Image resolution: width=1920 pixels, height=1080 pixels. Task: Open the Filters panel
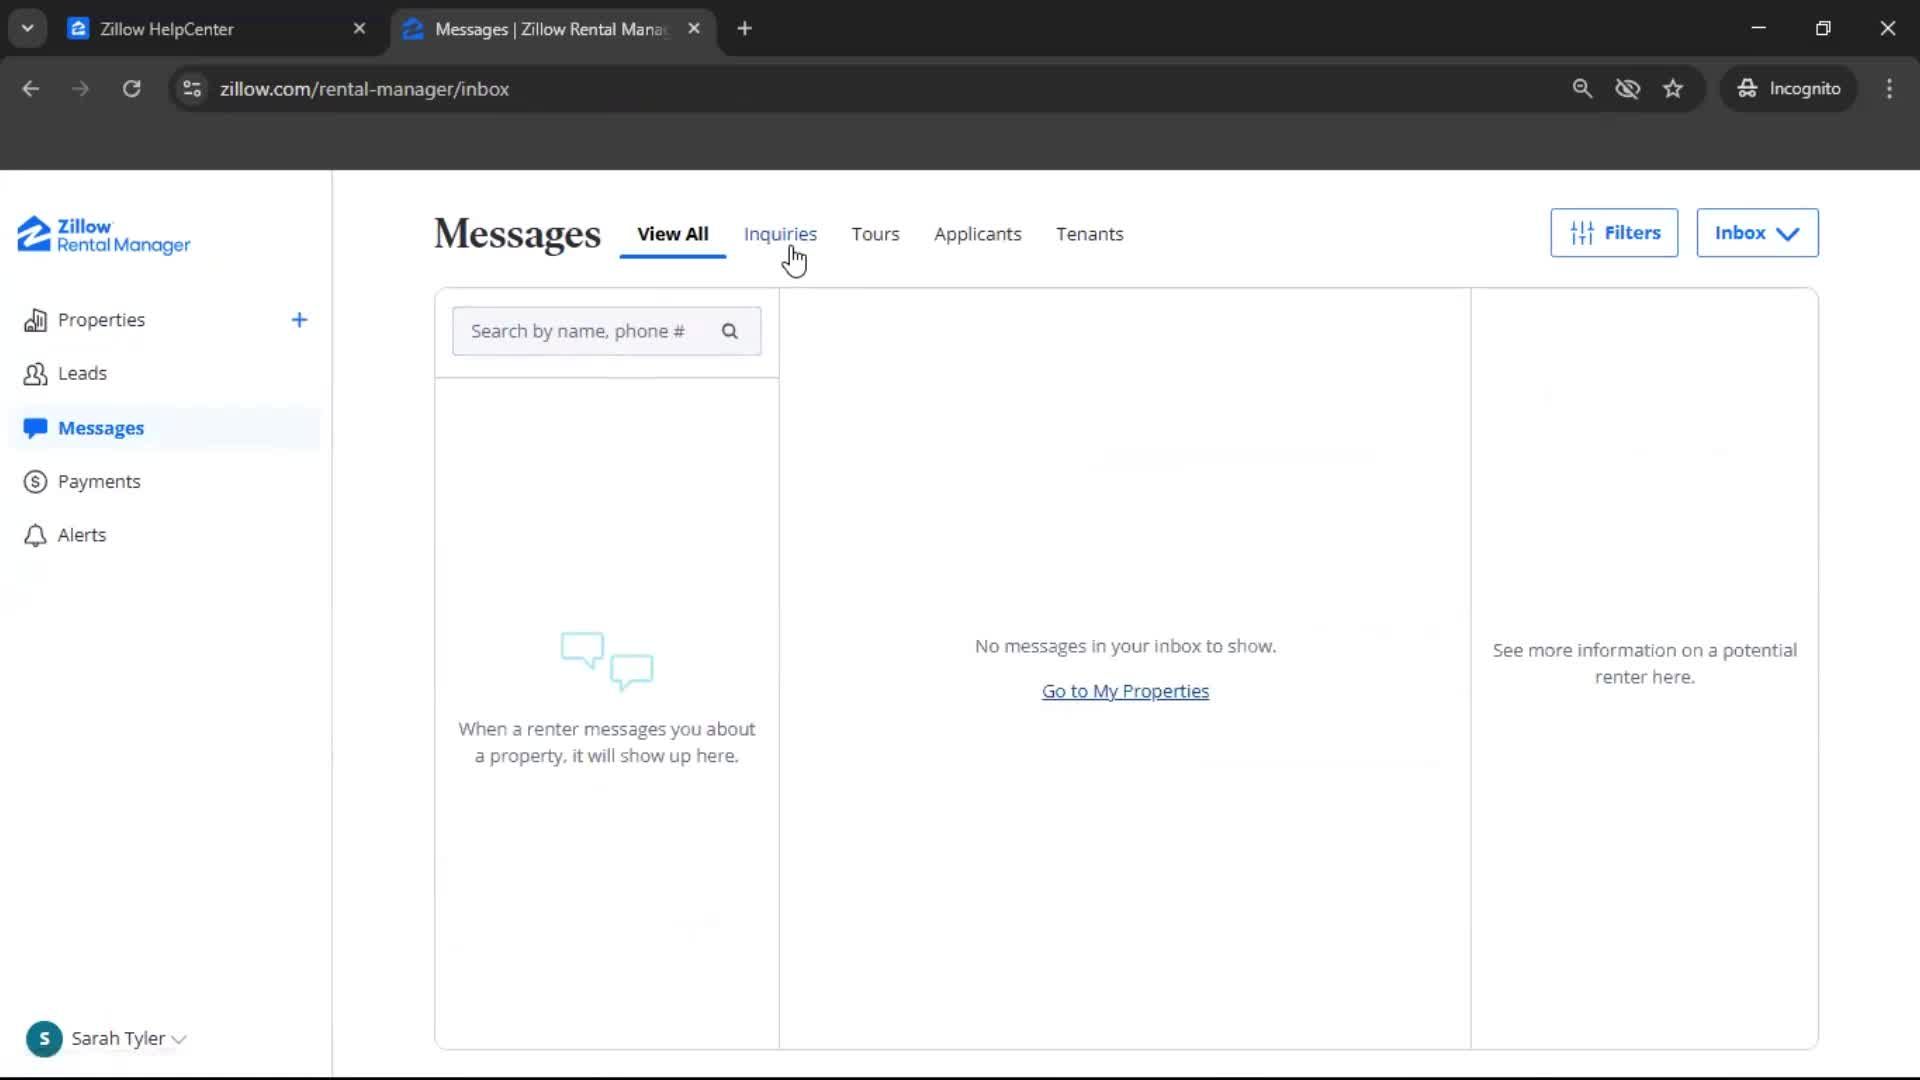tap(1613, 232)
